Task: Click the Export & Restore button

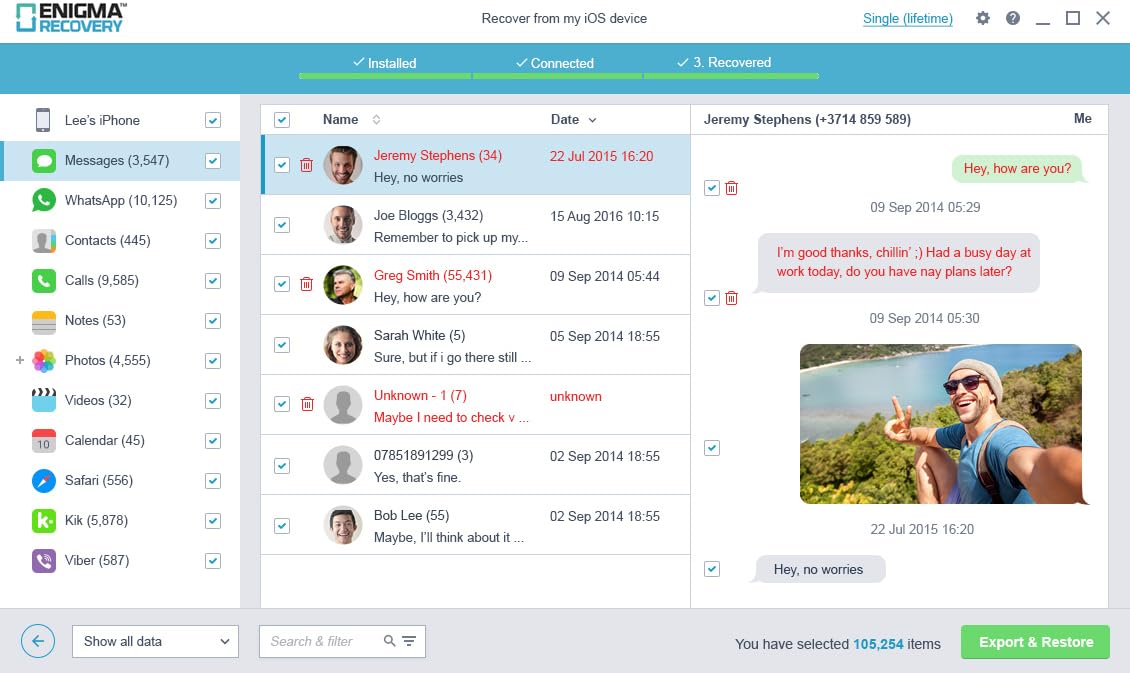Action: pos(1036,642)
